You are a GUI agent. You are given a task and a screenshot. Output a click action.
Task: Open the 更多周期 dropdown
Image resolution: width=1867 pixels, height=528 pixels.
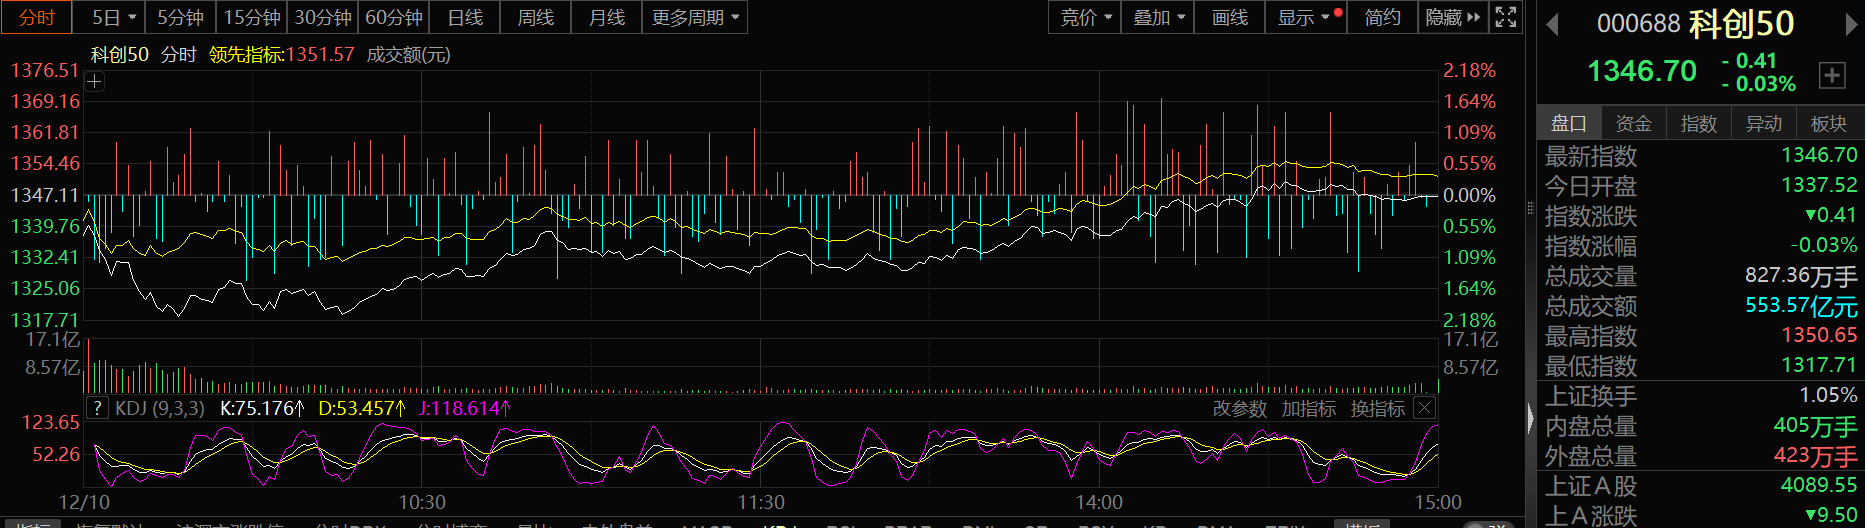coord(695,17)
